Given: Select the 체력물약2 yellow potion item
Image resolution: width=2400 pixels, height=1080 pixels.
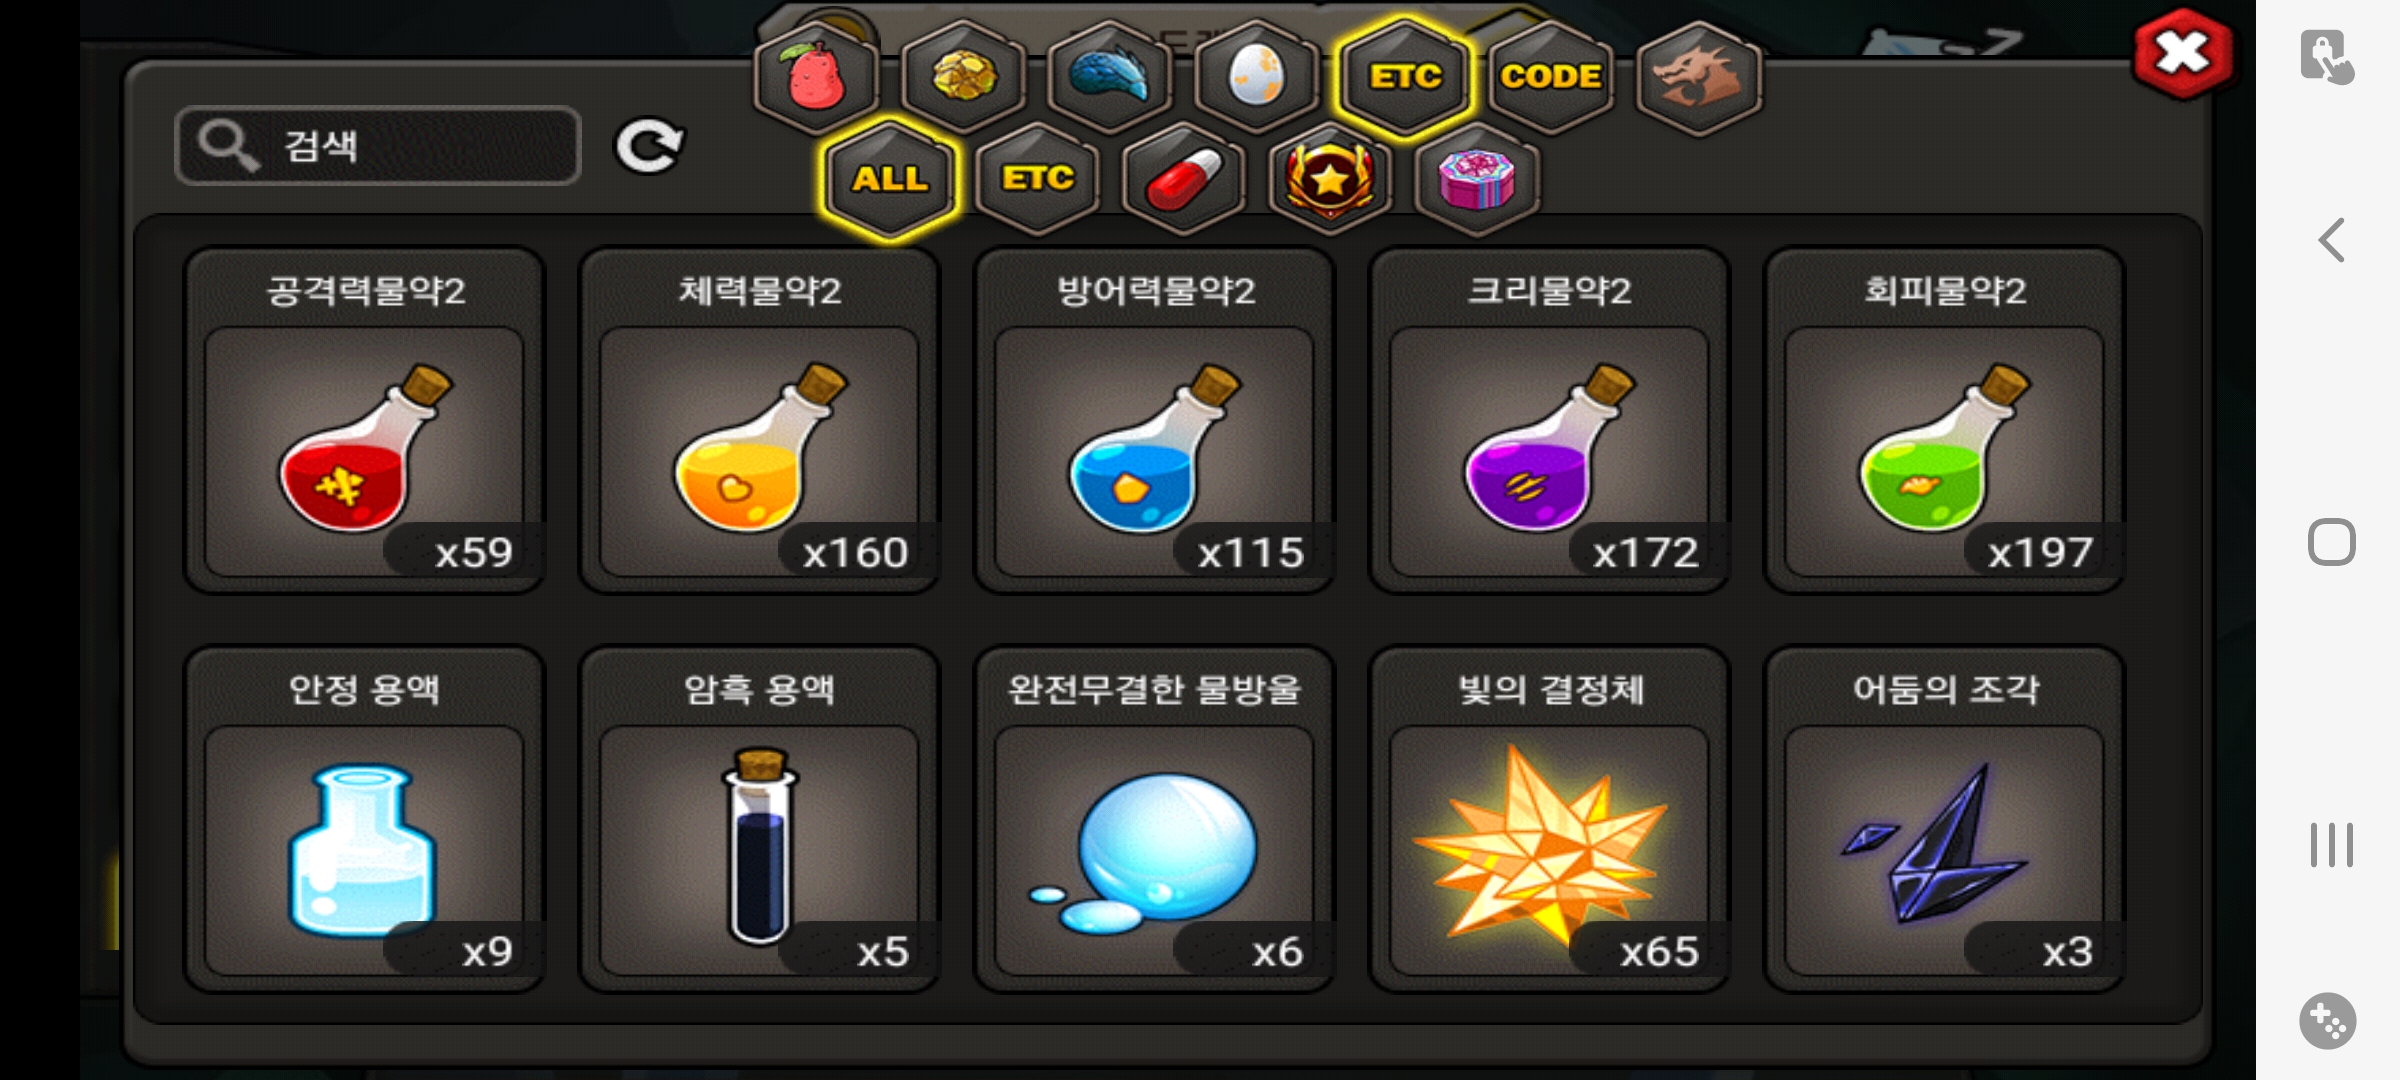Looking at the screenshot, I should 760,421.
